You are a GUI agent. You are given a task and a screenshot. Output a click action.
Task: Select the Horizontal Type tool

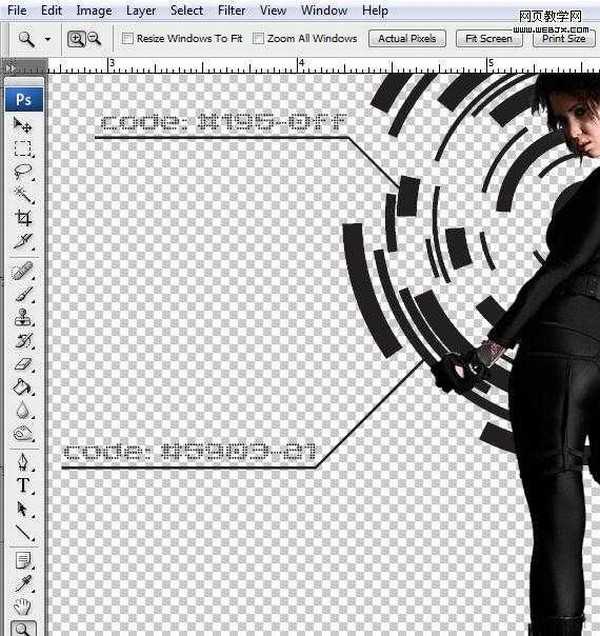coord(23,486)
